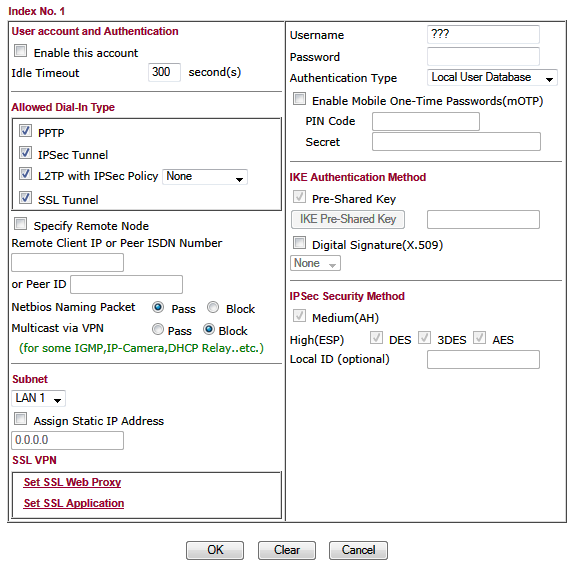Click the Idle Timeout seconds field
The image size is (576, 564).
pyautogui.click(x=164, y=72)
